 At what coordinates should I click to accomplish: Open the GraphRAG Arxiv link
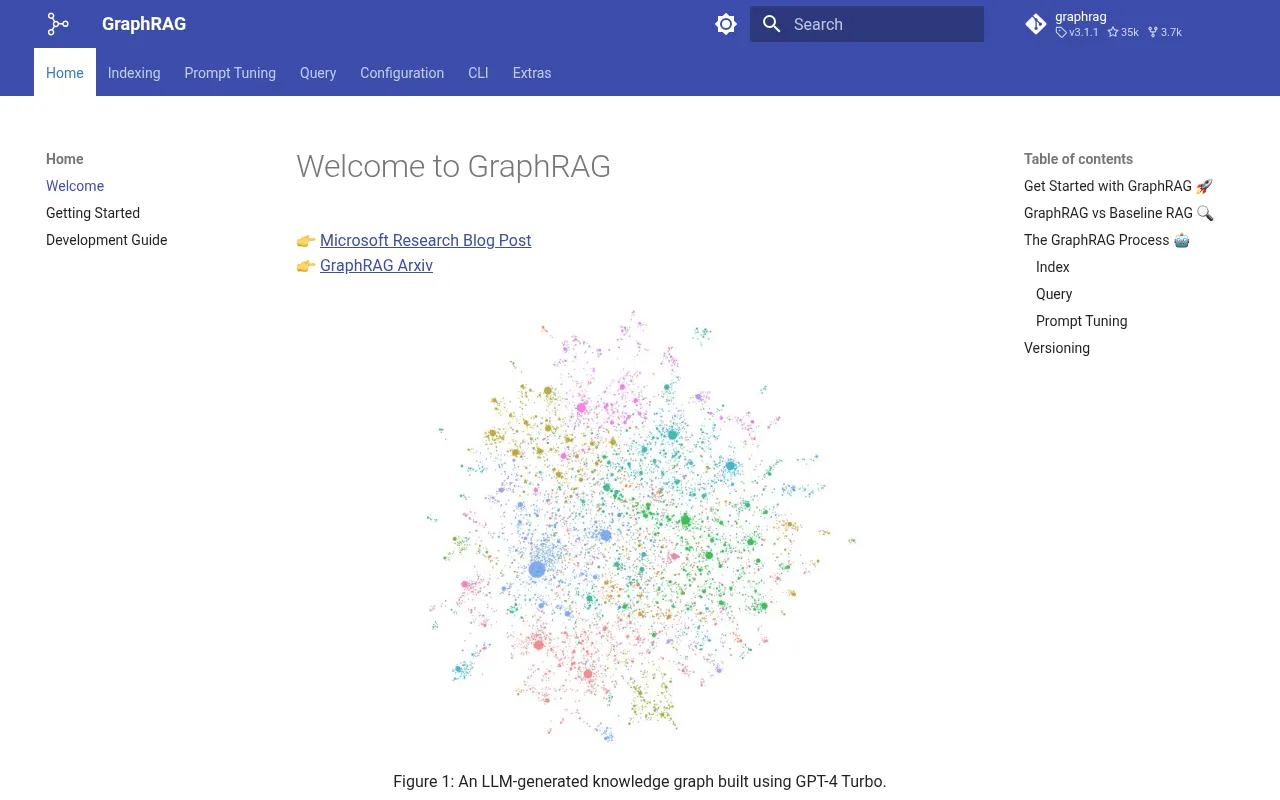pyautogui.click(x=376, y=265)
